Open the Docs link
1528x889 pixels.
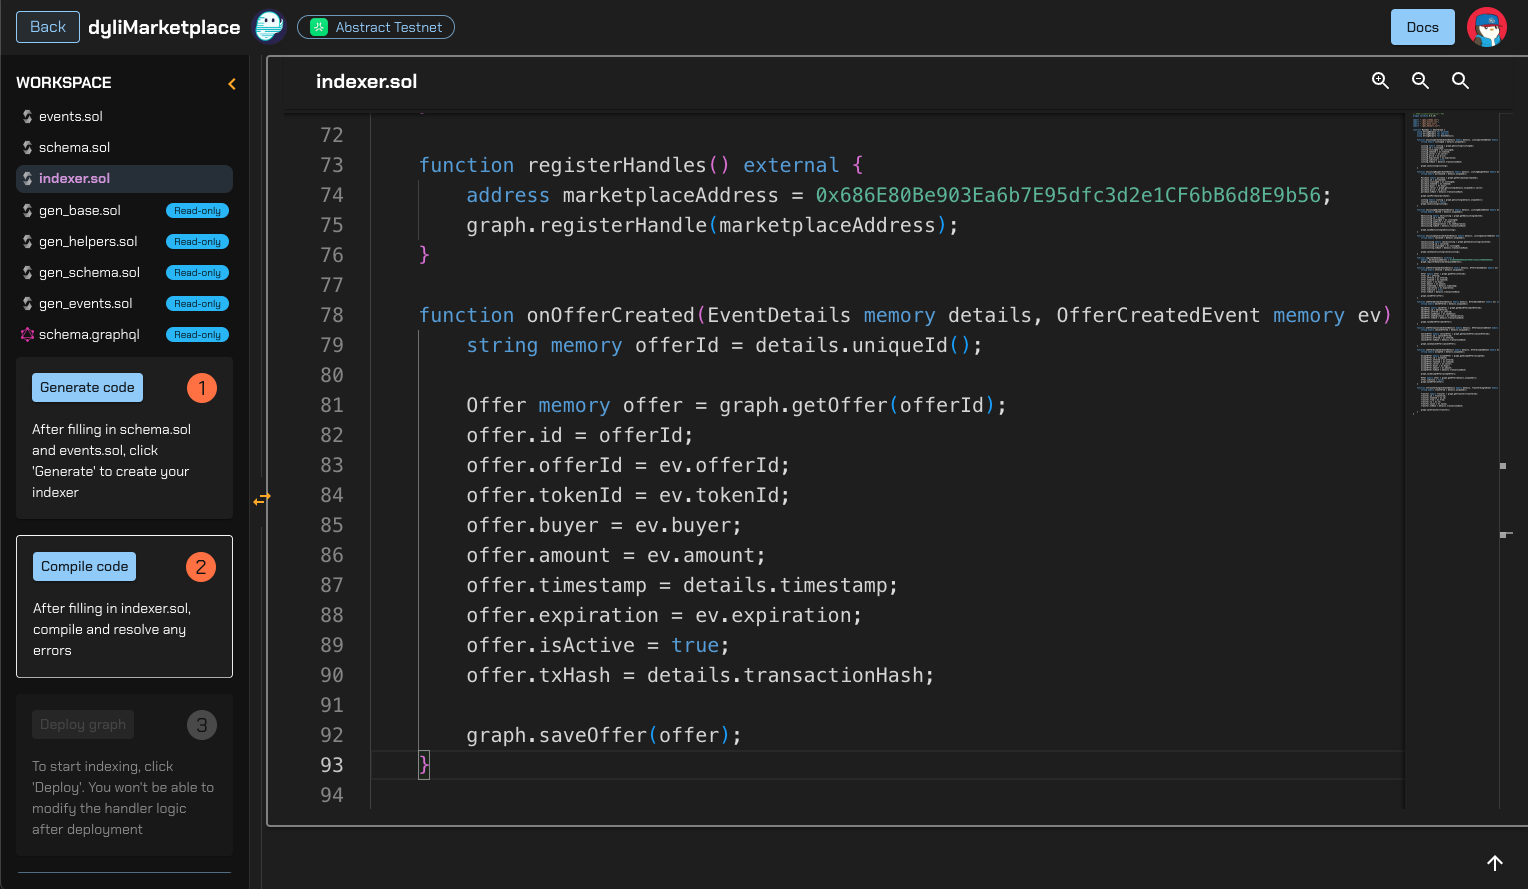tap(1422, 27)
